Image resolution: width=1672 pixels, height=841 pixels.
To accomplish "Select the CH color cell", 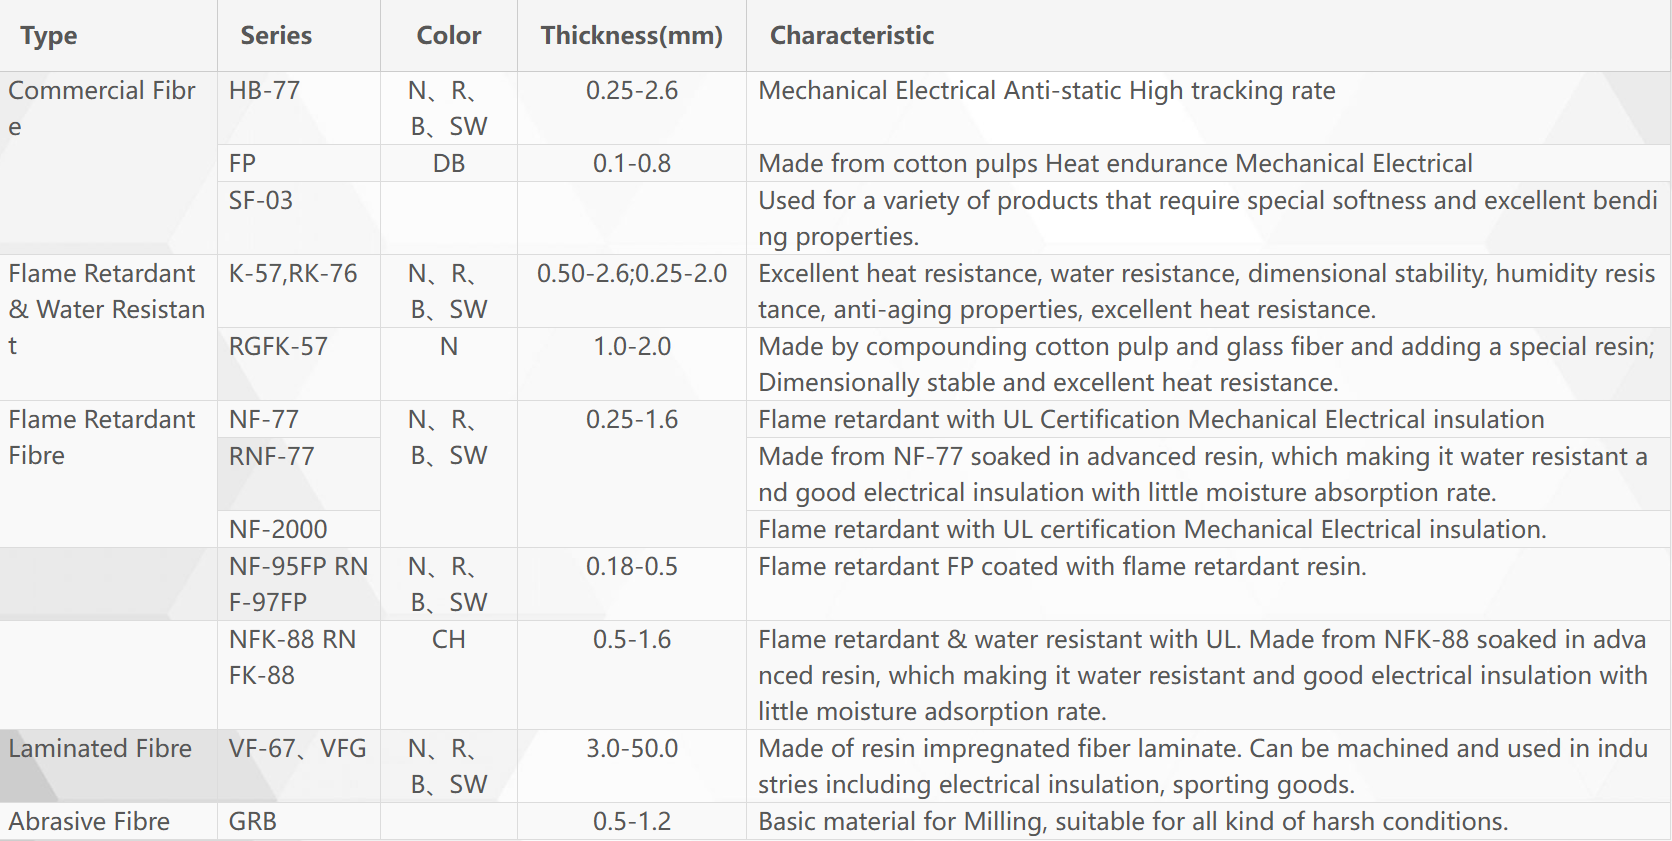I will (449, 675).
